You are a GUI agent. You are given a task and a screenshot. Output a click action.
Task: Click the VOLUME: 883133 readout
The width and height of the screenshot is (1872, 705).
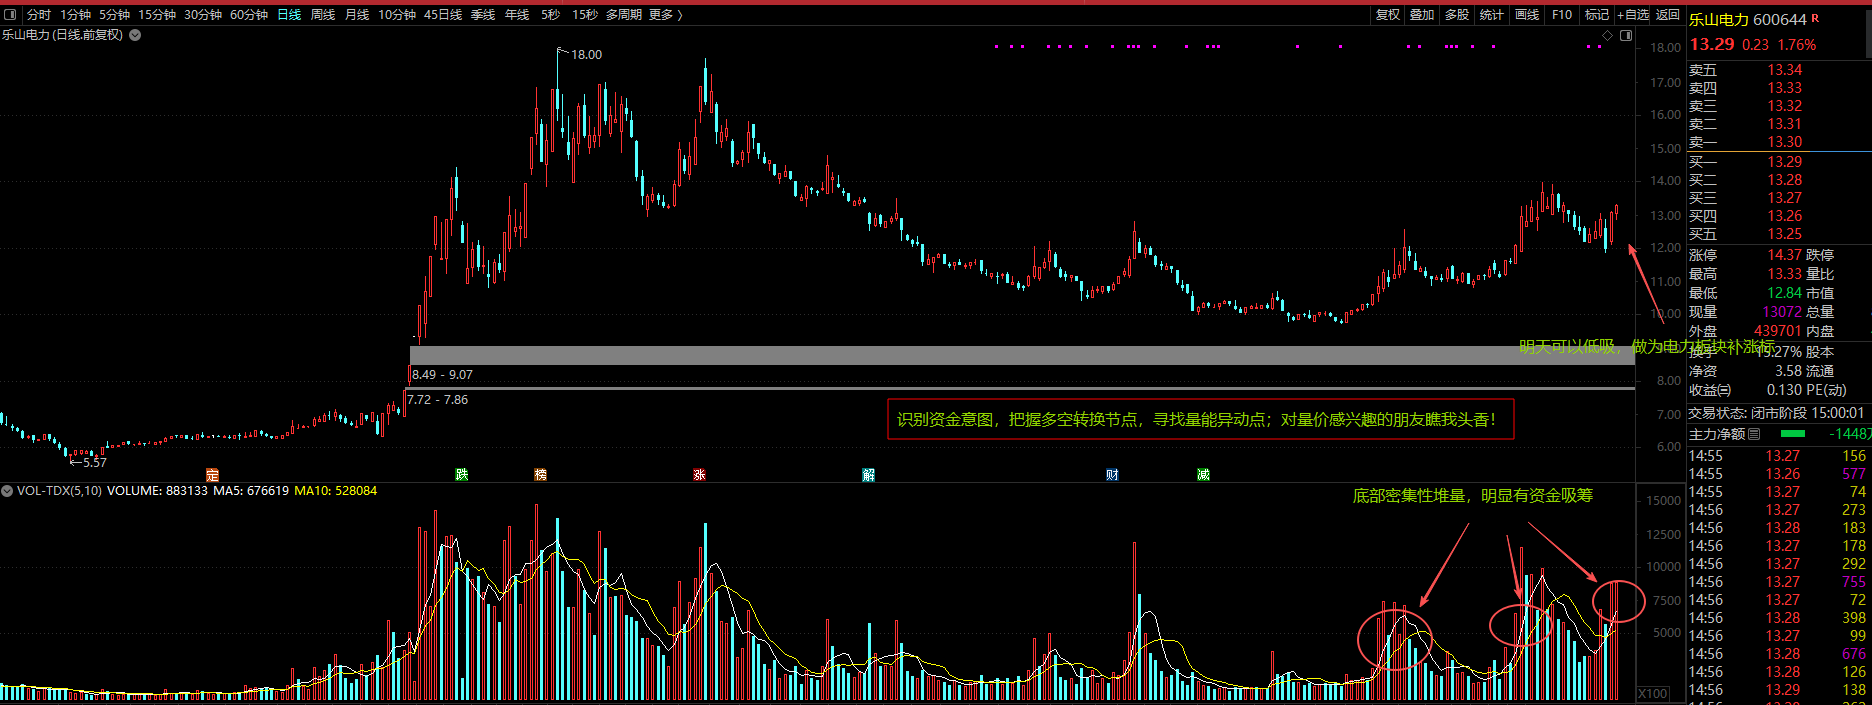pyautogui.click(x=157, y=491)
